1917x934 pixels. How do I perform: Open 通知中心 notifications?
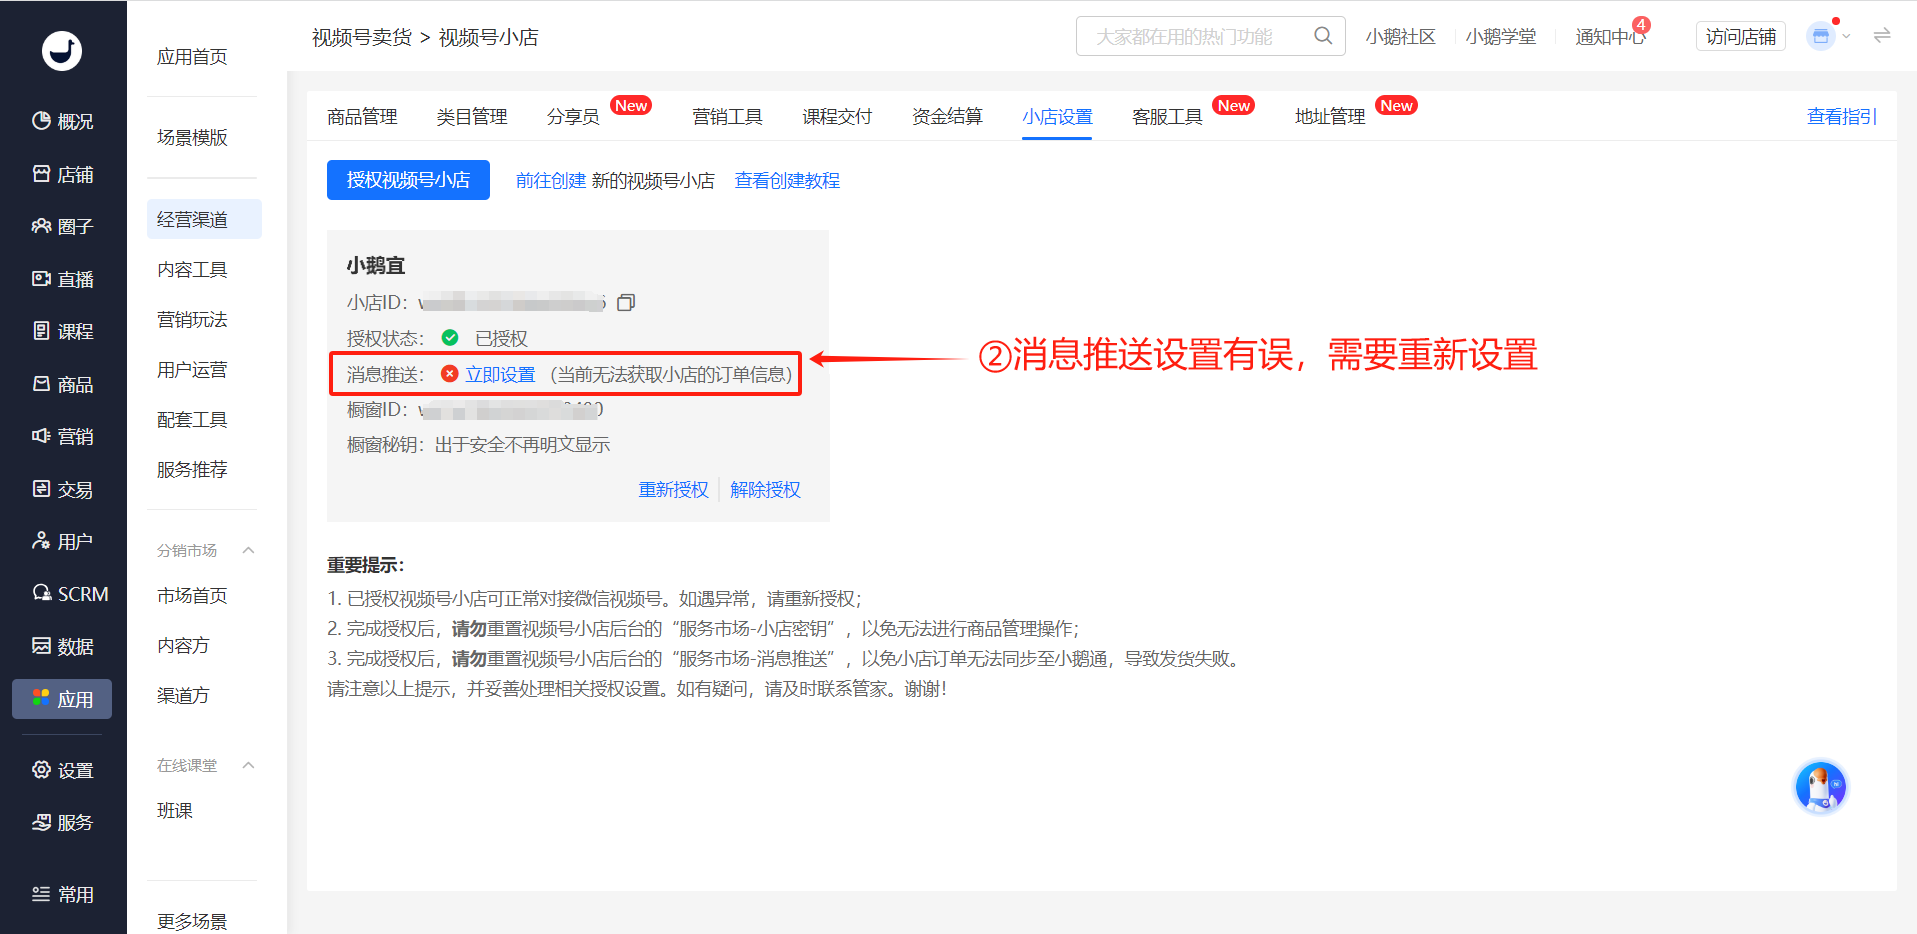[x=1611, y=36]
